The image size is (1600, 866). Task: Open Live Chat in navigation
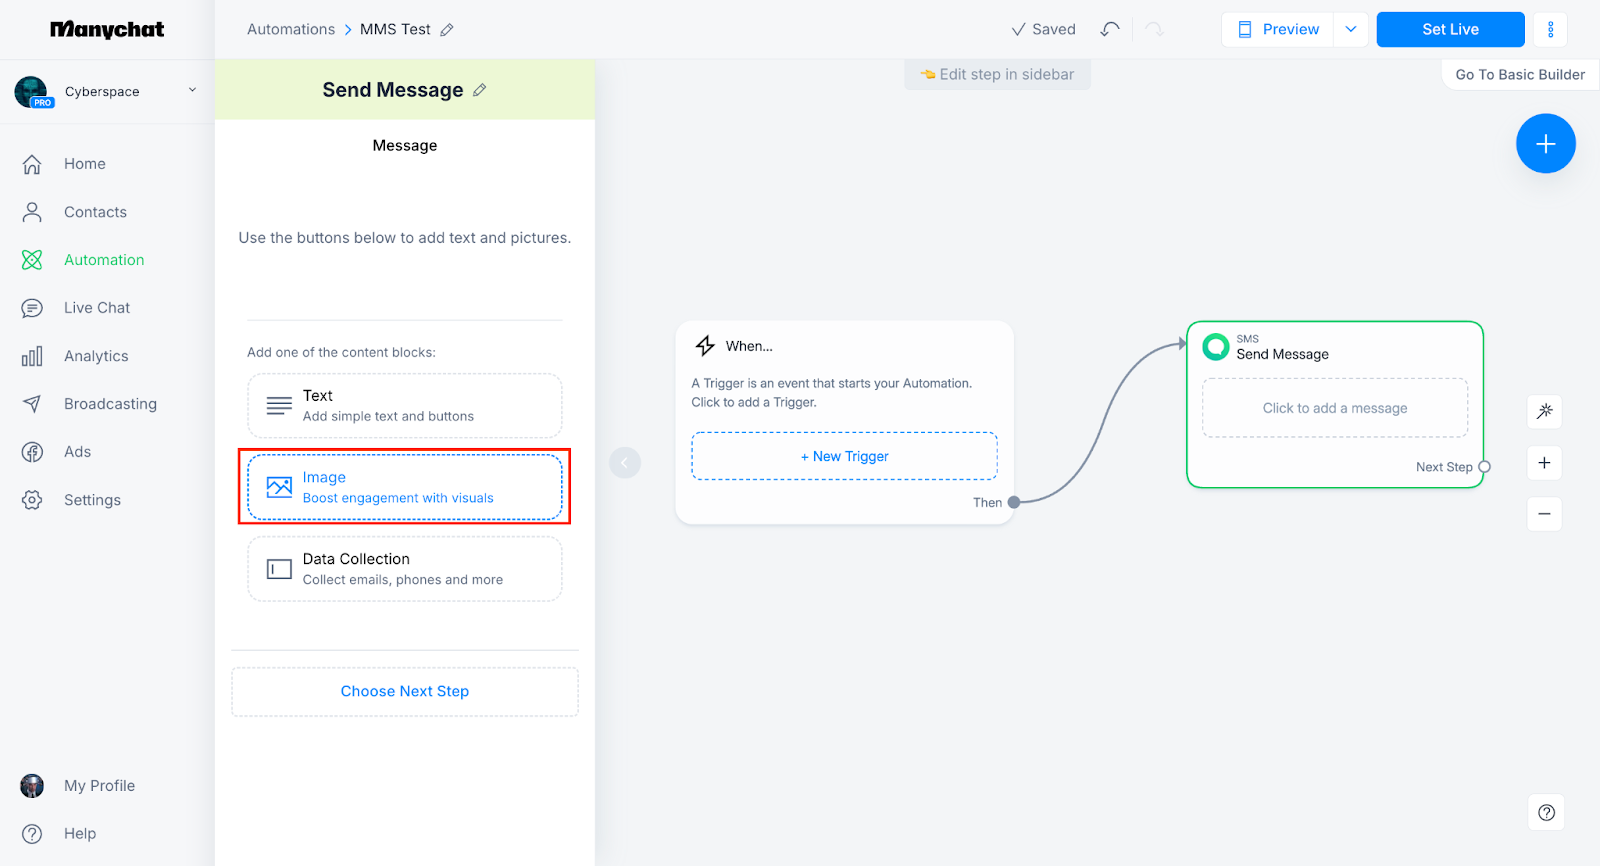(96, 308)
